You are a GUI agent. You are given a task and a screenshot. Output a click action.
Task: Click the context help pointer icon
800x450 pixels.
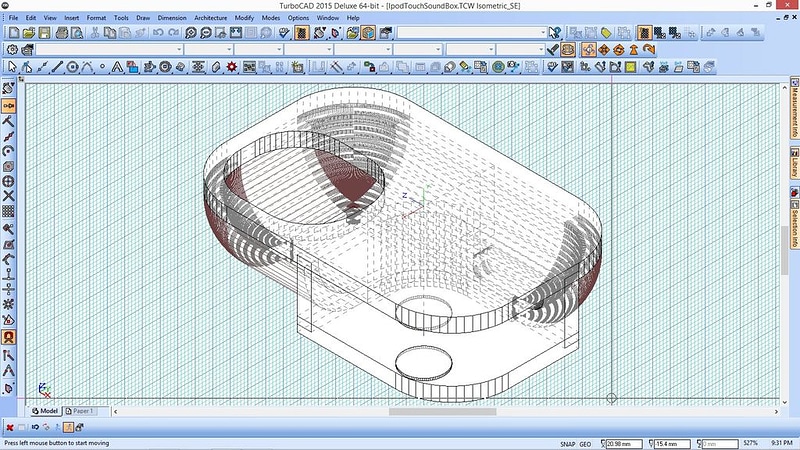pos(555,33)
